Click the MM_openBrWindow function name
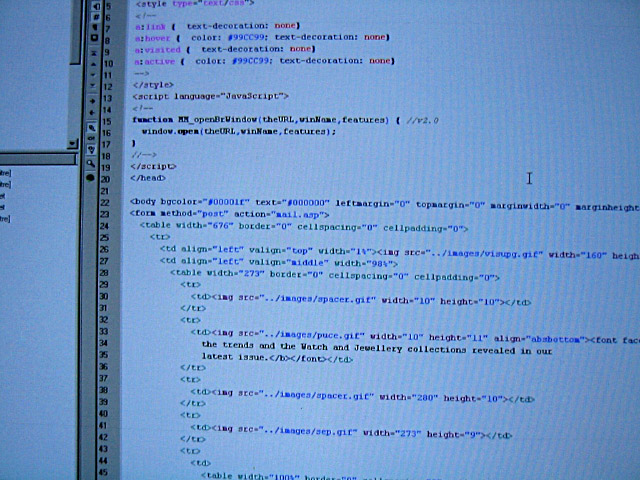This screenshot has height=480, width=640. [217, 120]
